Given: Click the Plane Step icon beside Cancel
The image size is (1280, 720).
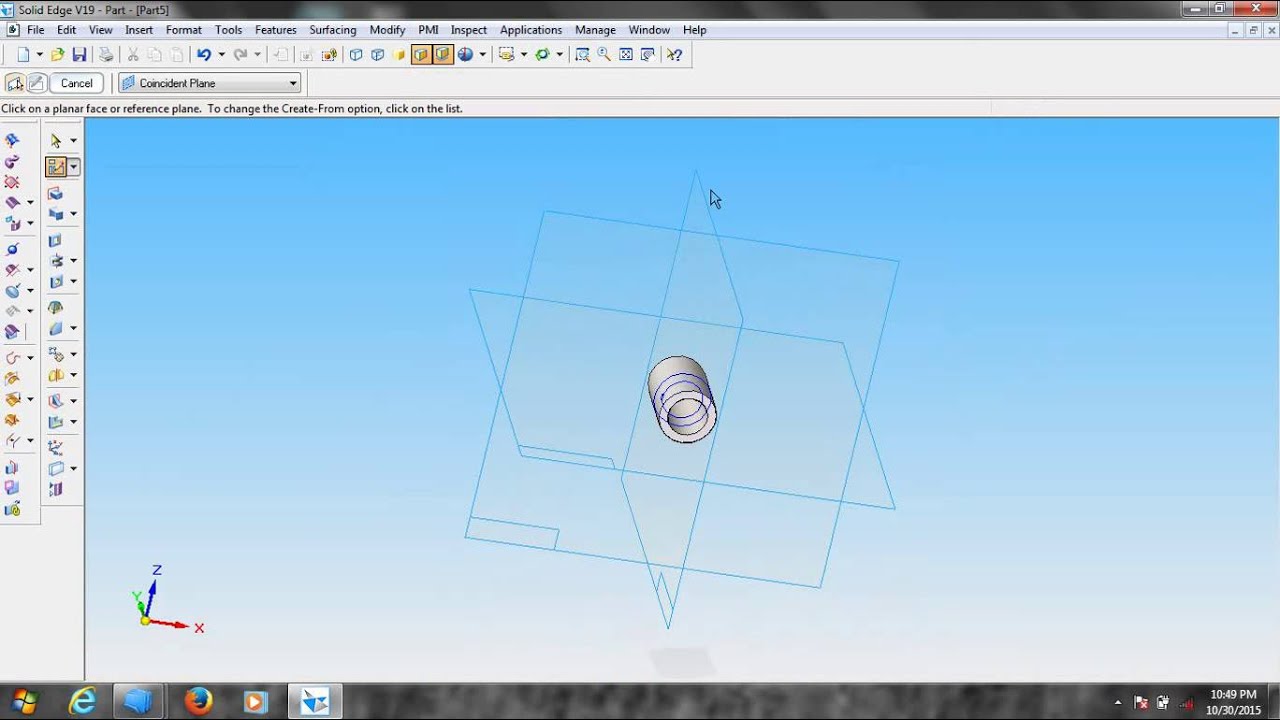Looking at the screenshot, I should (x=15, y=83).
